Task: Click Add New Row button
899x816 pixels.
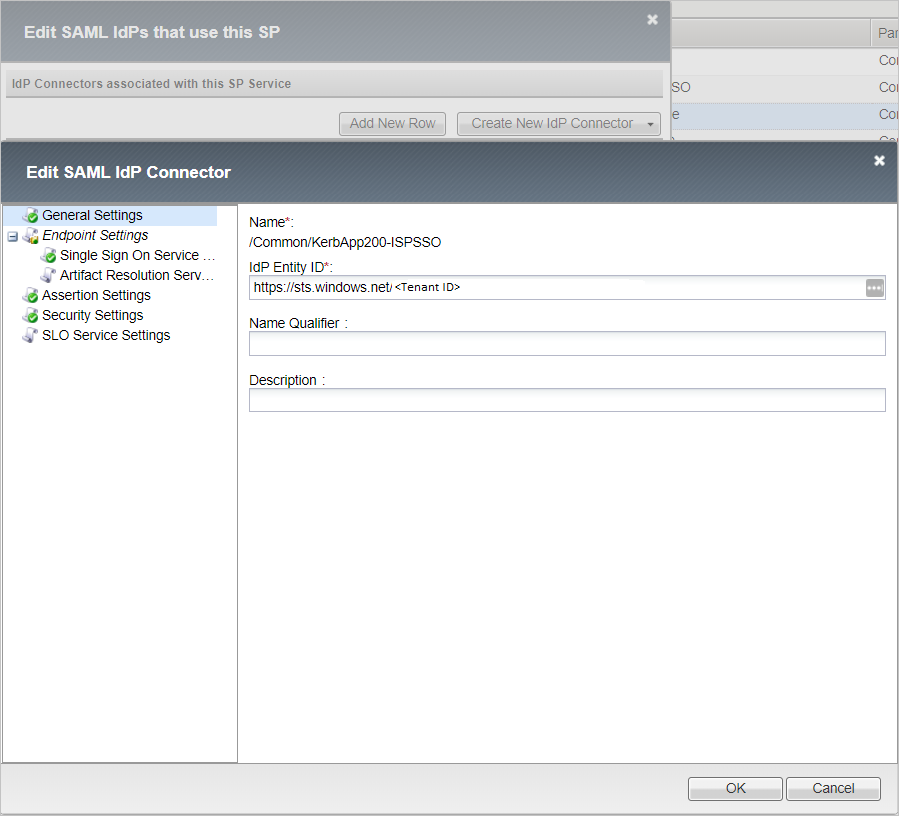Action: (x=392, y=124)
